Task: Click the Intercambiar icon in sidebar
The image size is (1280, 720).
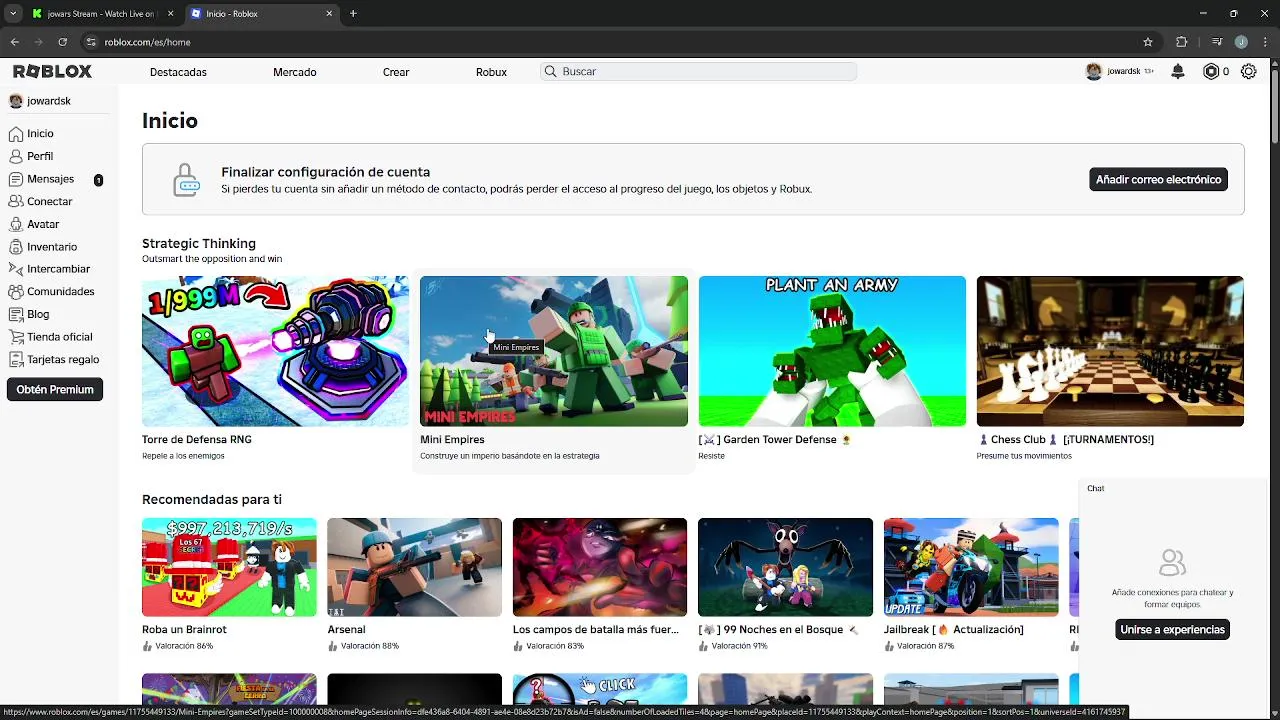Action: tap(16, 269)
